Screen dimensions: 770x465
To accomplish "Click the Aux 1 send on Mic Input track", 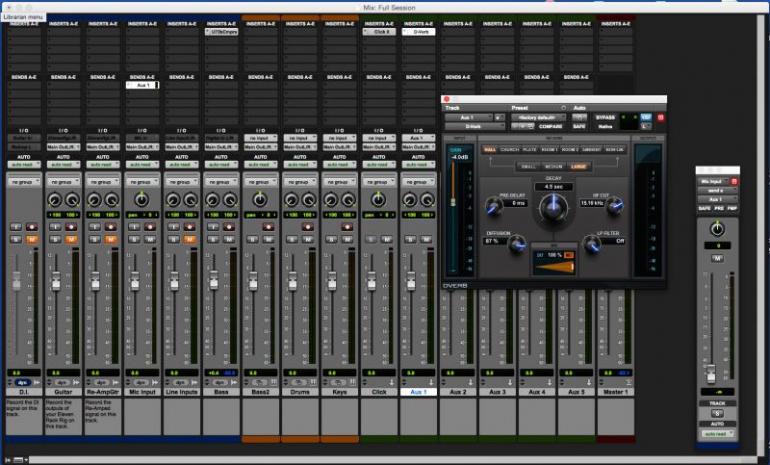I will 142,85.
